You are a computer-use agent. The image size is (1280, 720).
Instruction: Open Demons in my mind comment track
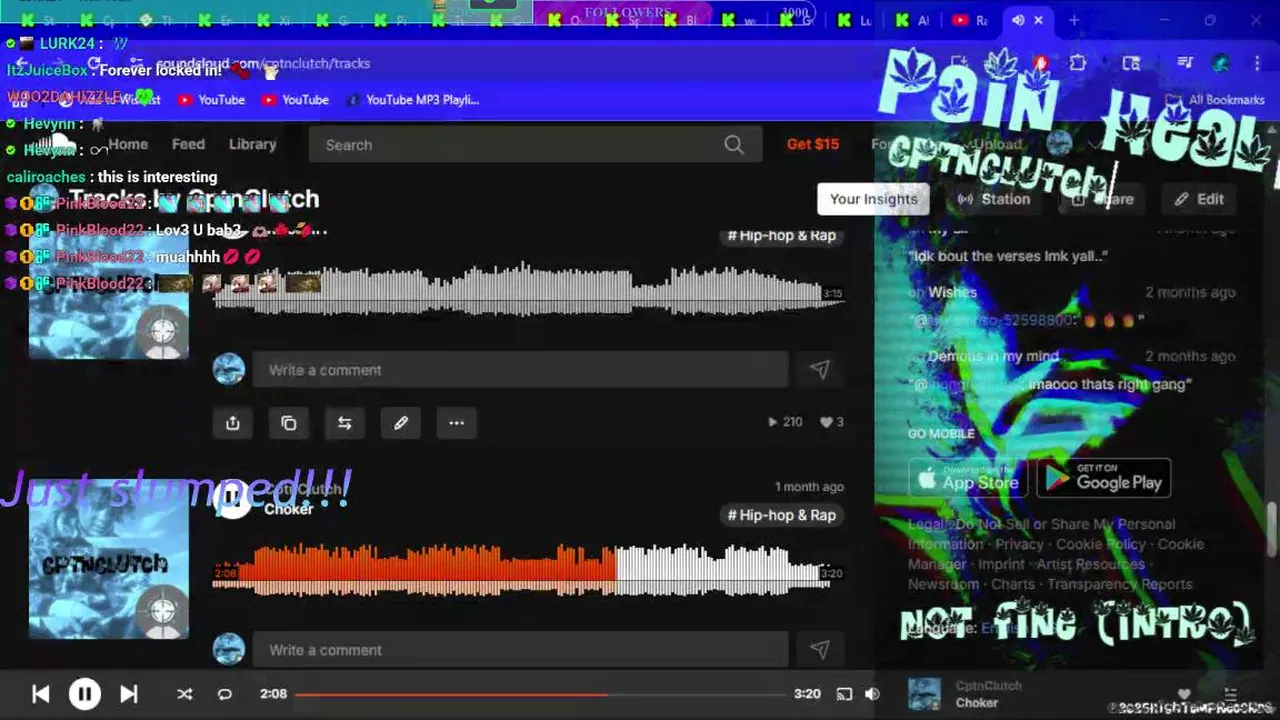[x=992, y=356]
